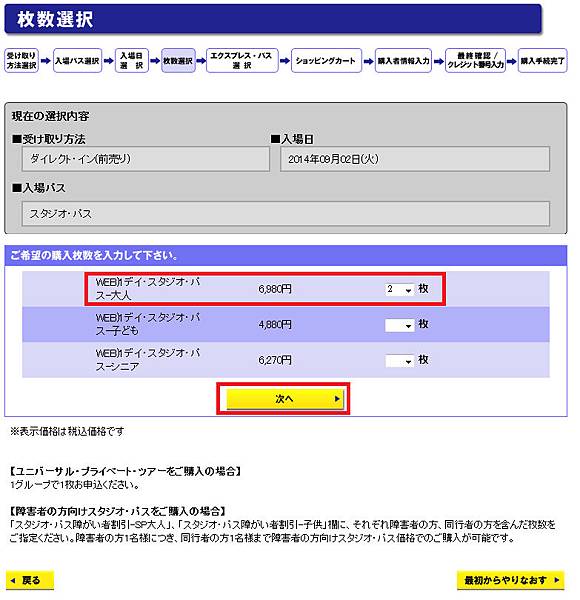The height and width of the screenshot is (600, 580).
Task: Click the ダイレクト・イン(前売り) field
Action: tap(146, 159)
